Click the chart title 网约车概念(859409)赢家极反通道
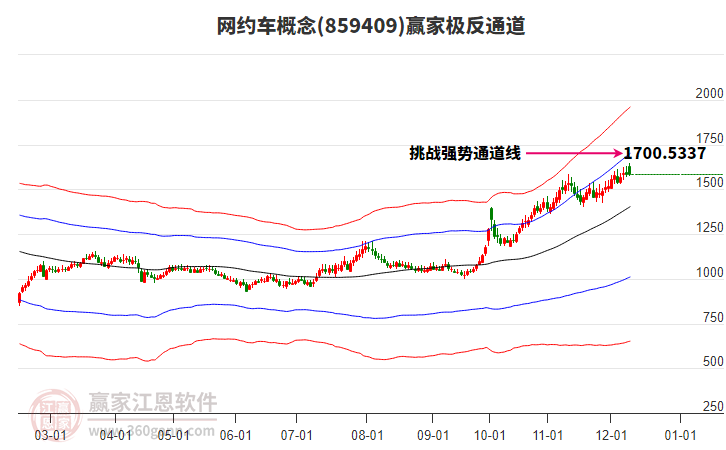Viewport: 726px width, 450px height. pos(371,26)
